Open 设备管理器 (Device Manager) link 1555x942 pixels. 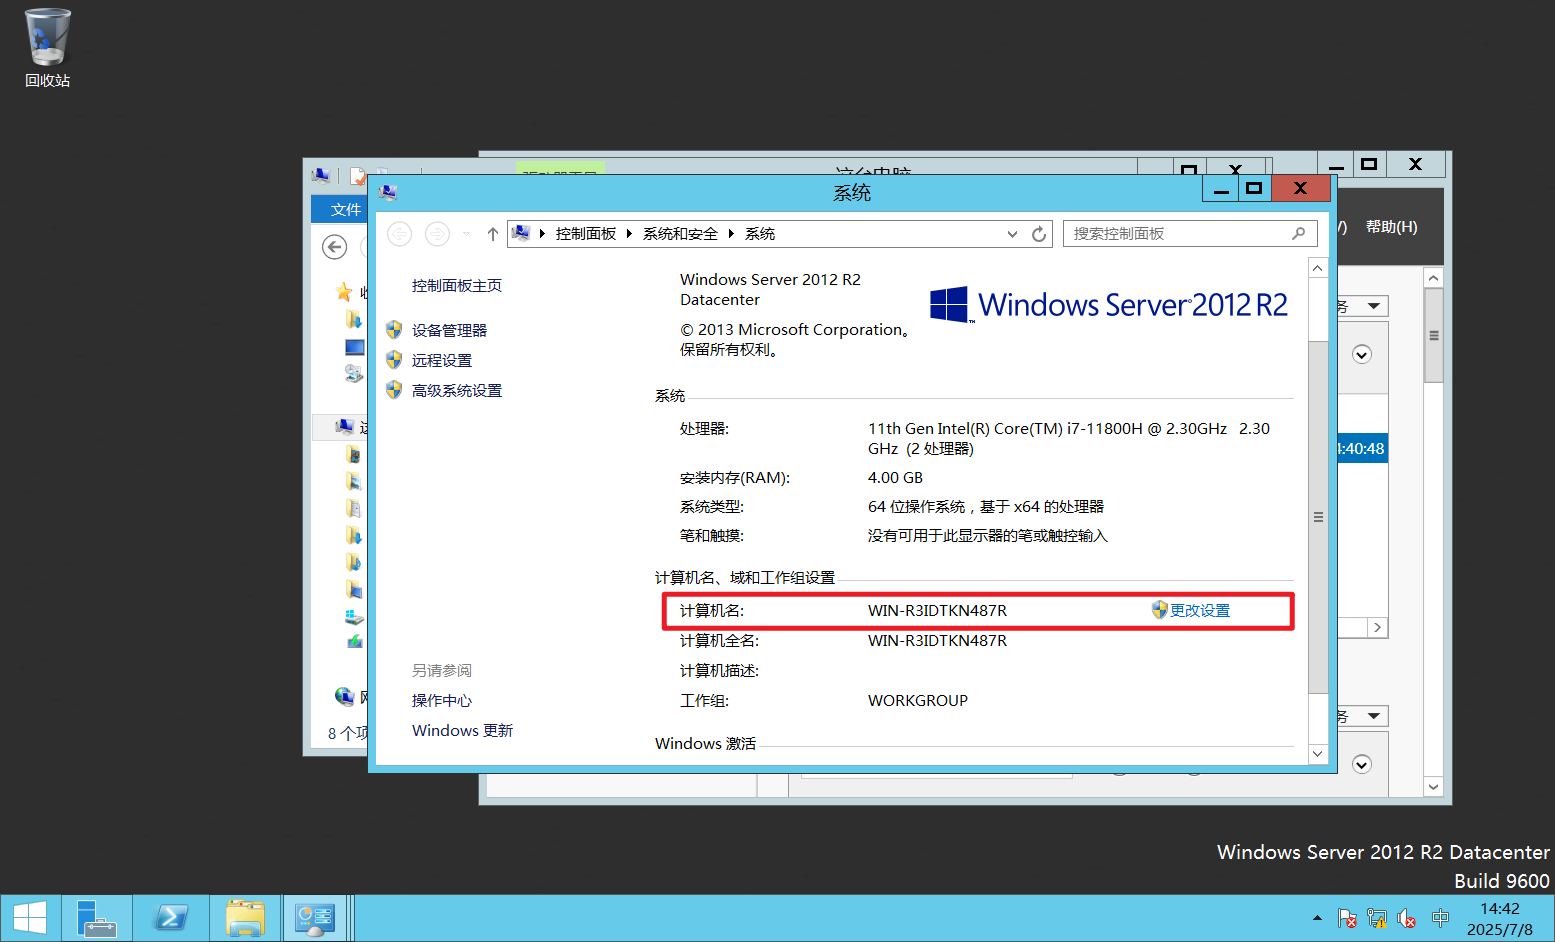click(x=449, y=331)
